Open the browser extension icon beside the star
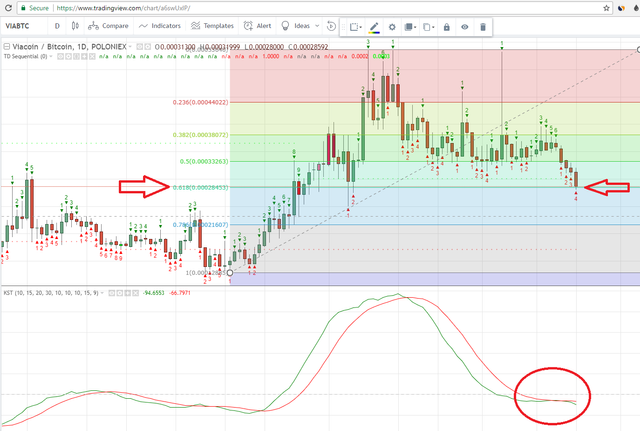The height and width of the screenshot is (431, 640). click(622, 8)
